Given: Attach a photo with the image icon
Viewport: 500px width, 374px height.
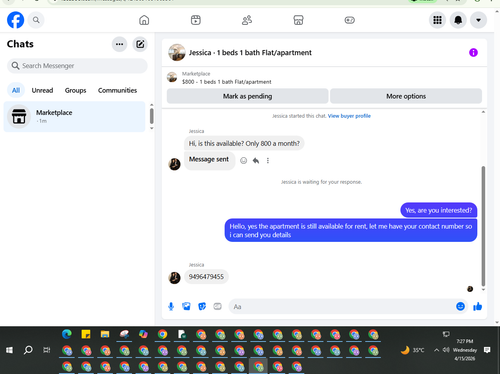Looking at the screenshot, I should [186, 306].
